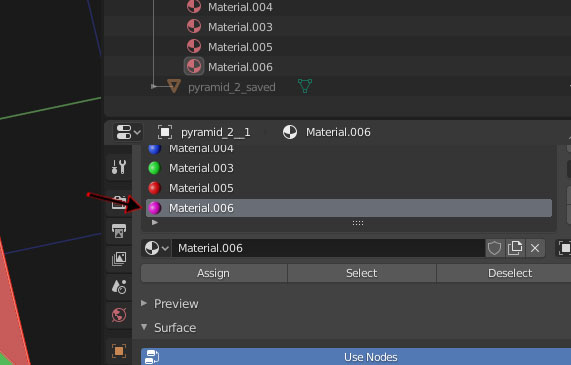This screenshot has height=365, width=571.
Task: Click the highlighted Material.006 icon in outliner
Action: [194, 66]
